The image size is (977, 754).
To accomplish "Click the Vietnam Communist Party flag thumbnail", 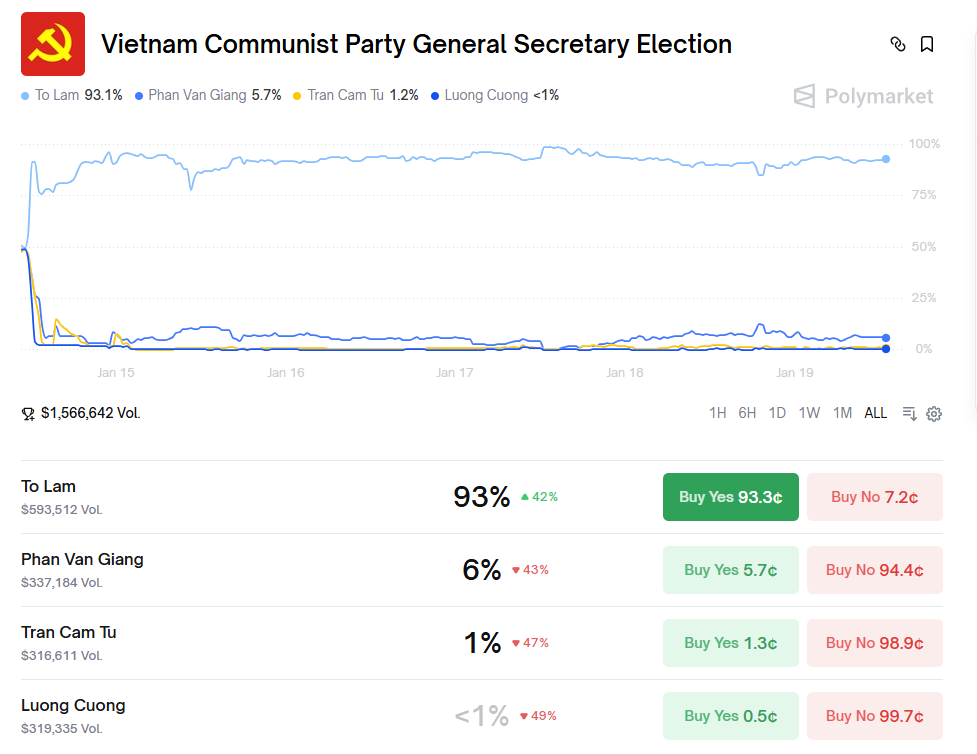I will 53,44.
